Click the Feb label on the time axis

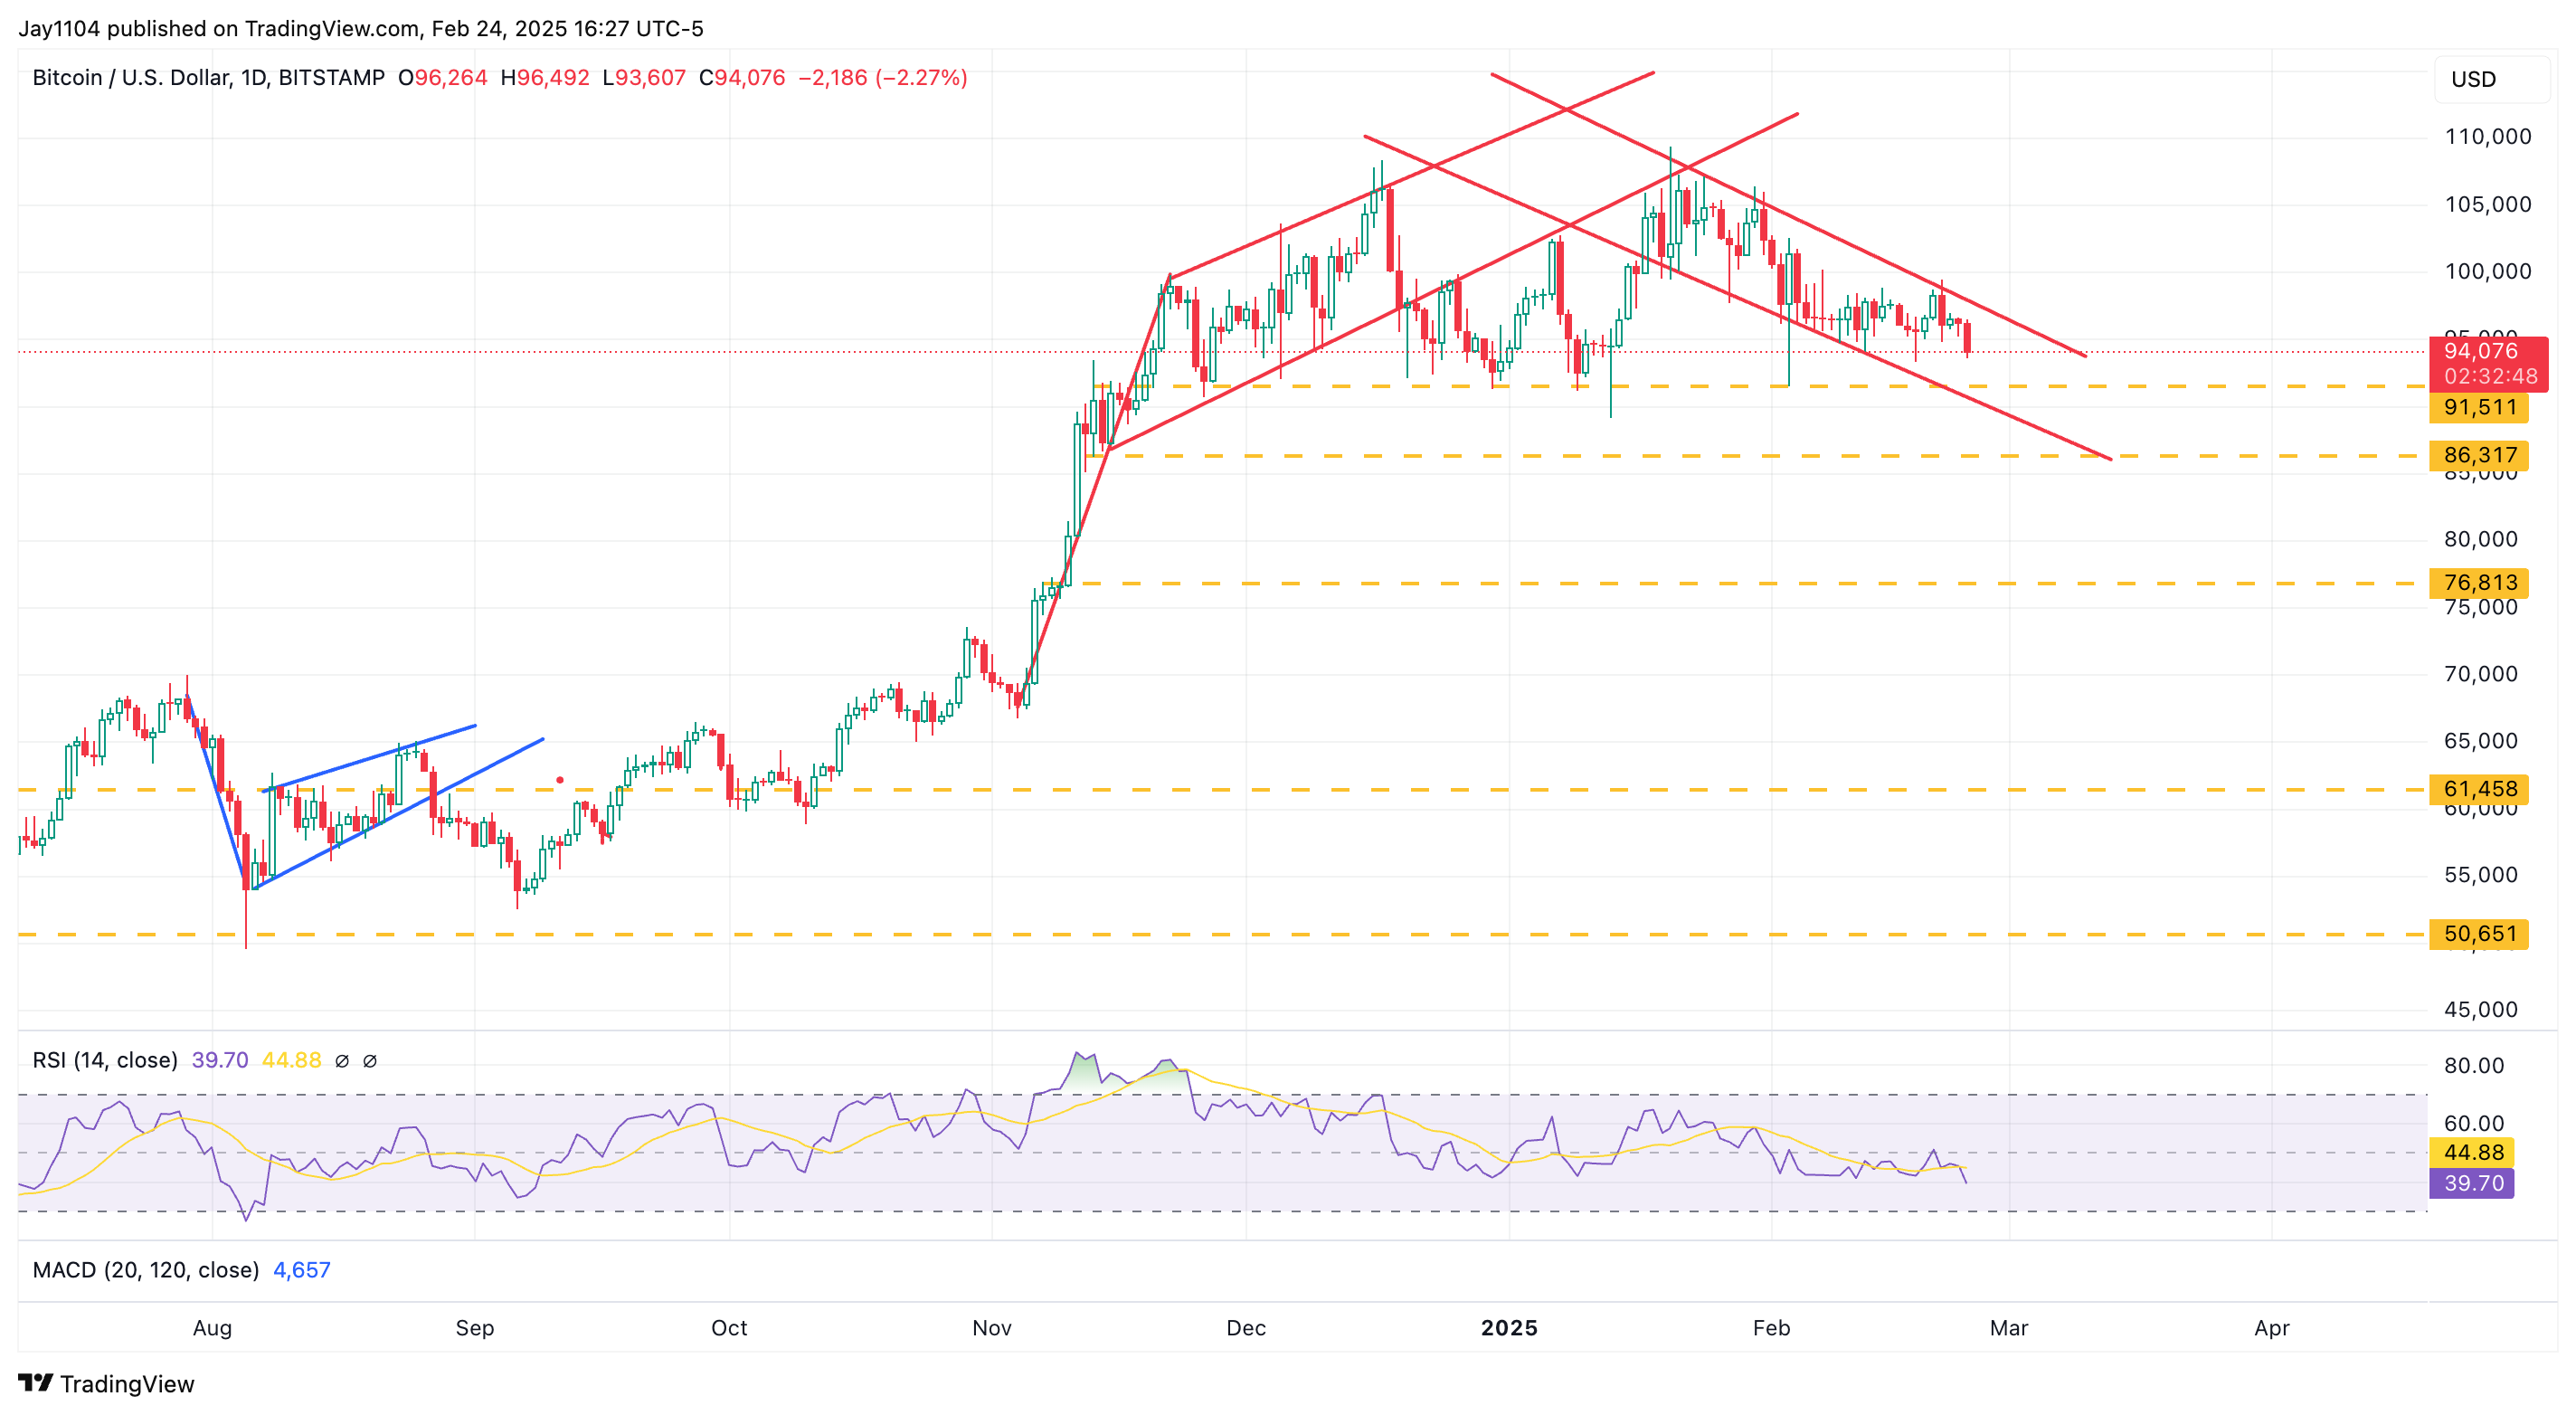(1771, 1328)
